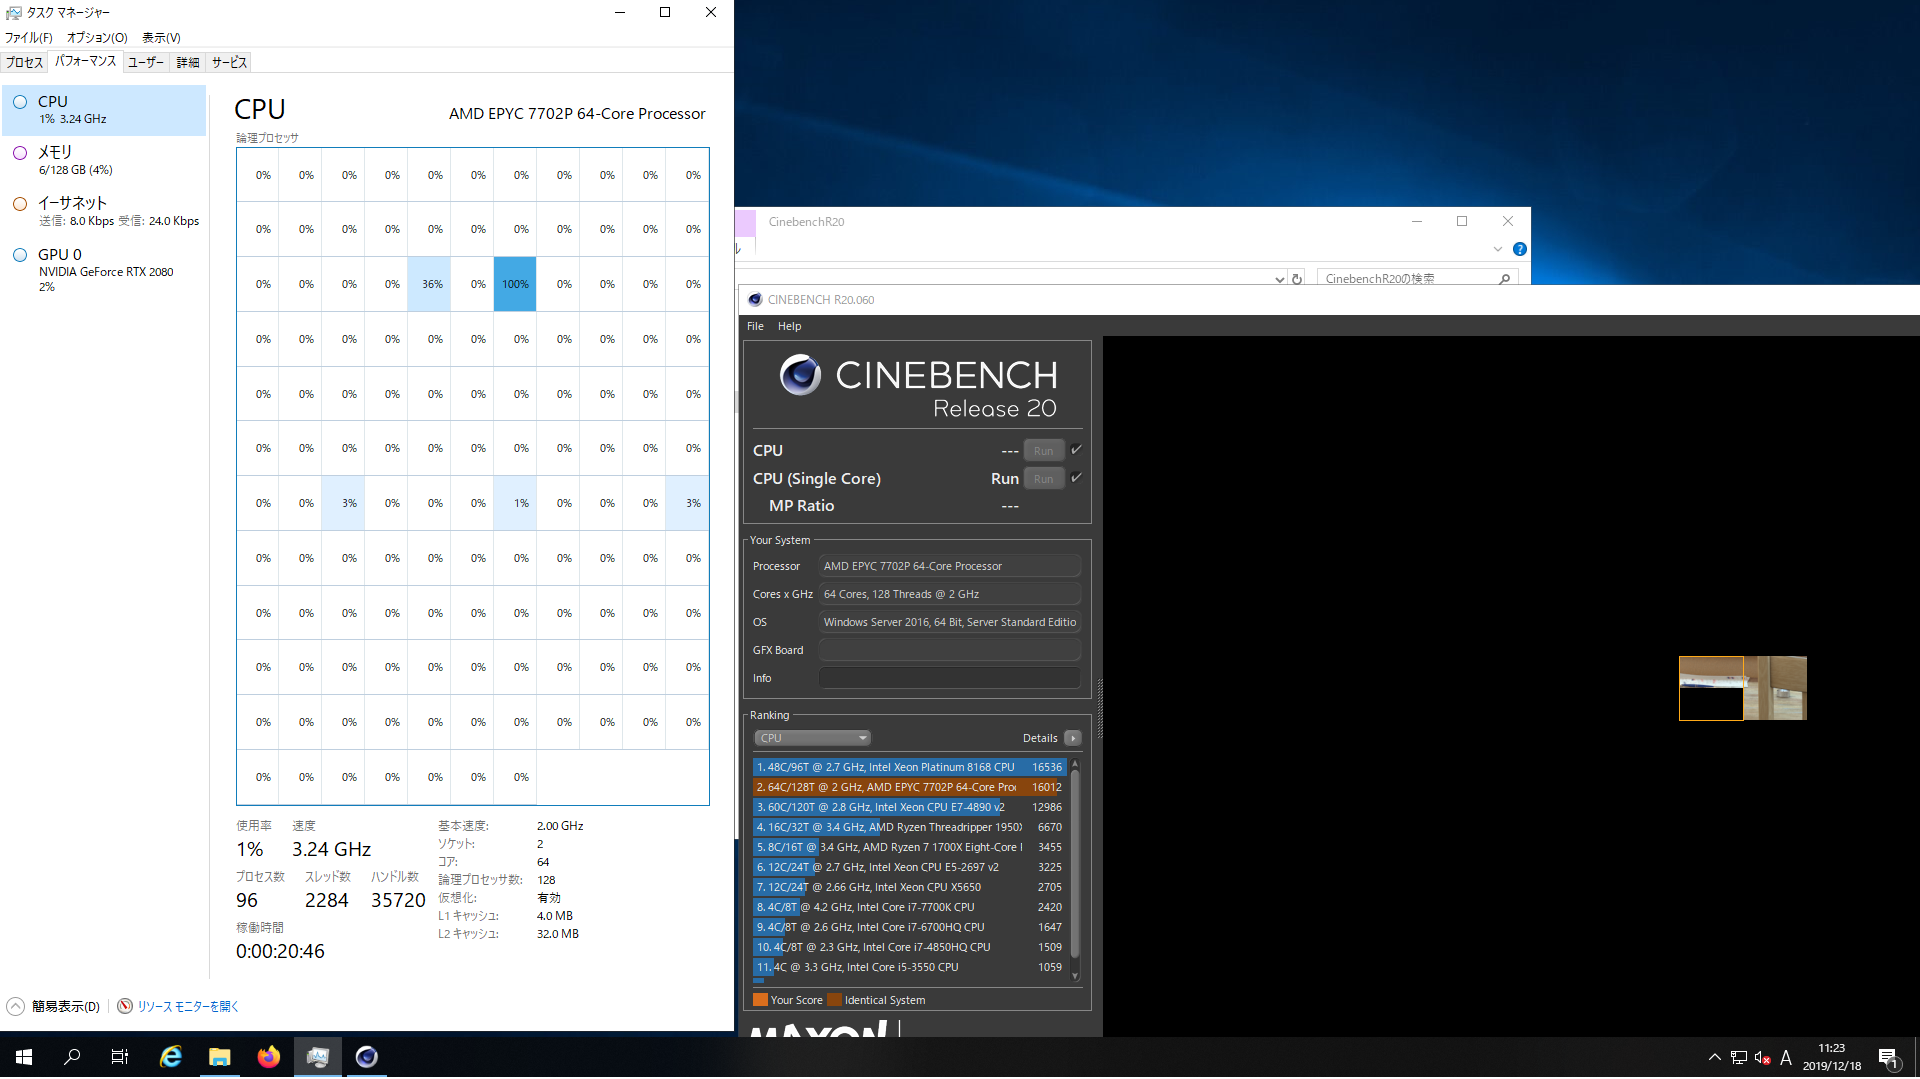The height and width of the screenshot is (1079, 1920).
Task: Click the search magnifier in explorer window
Action: tap(1505, 278)
